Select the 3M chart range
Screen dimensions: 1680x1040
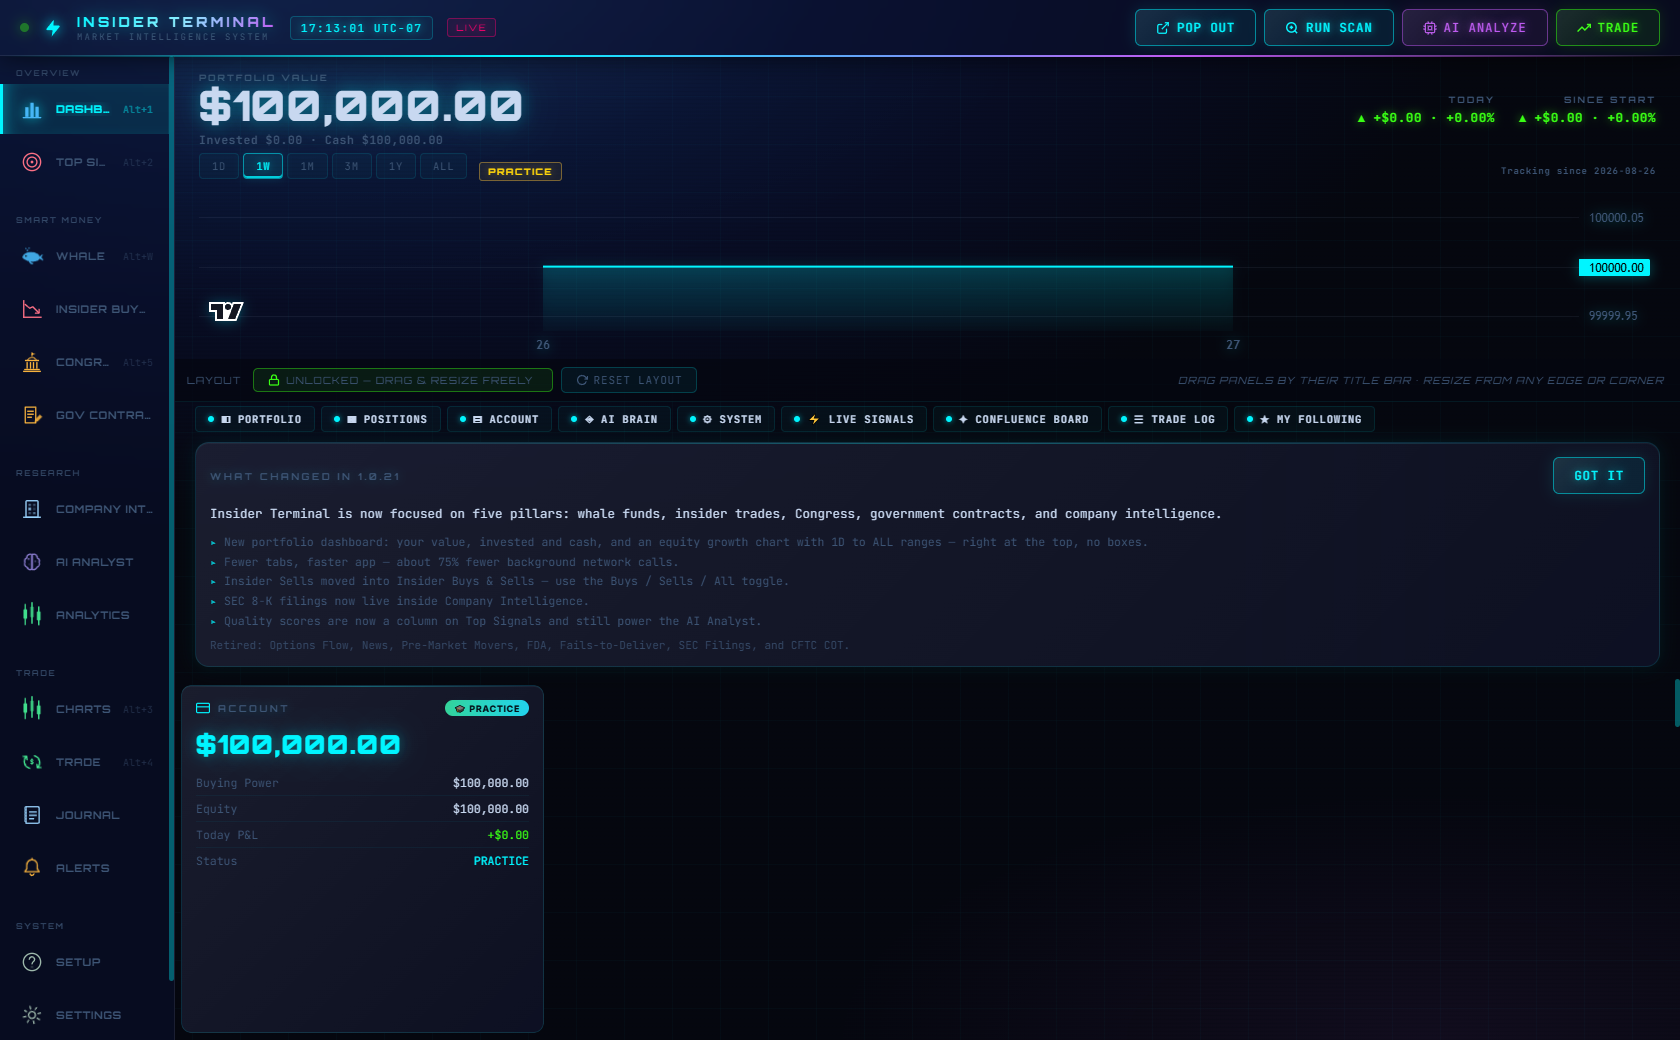tap(352, 166)
